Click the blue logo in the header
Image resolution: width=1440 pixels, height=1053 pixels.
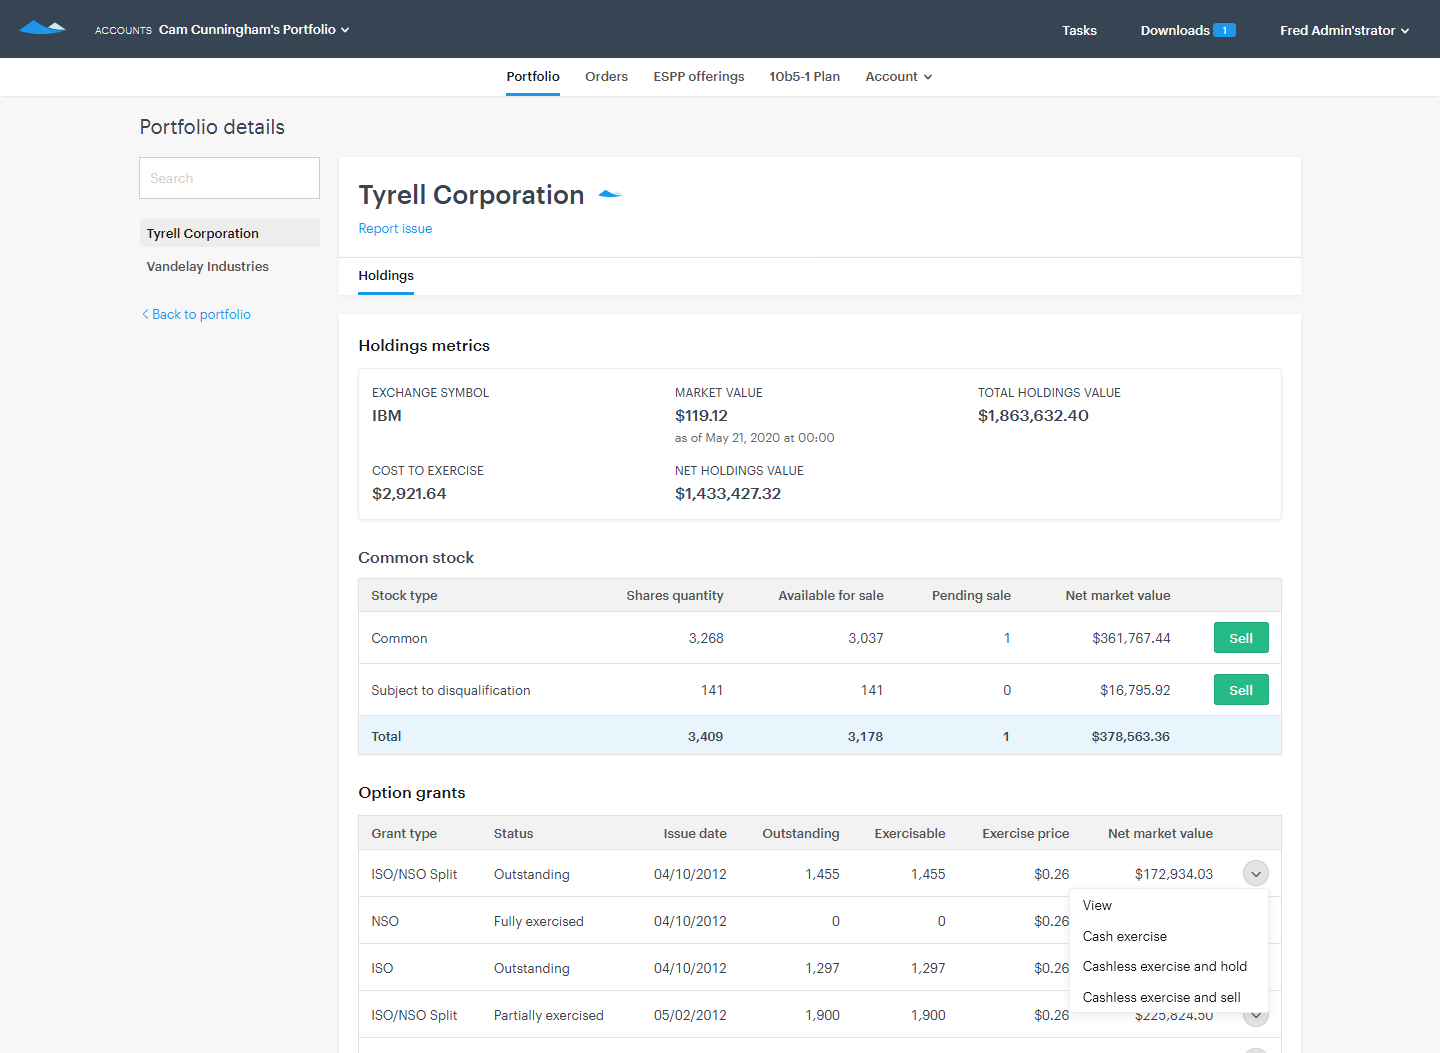click(42, 28)
